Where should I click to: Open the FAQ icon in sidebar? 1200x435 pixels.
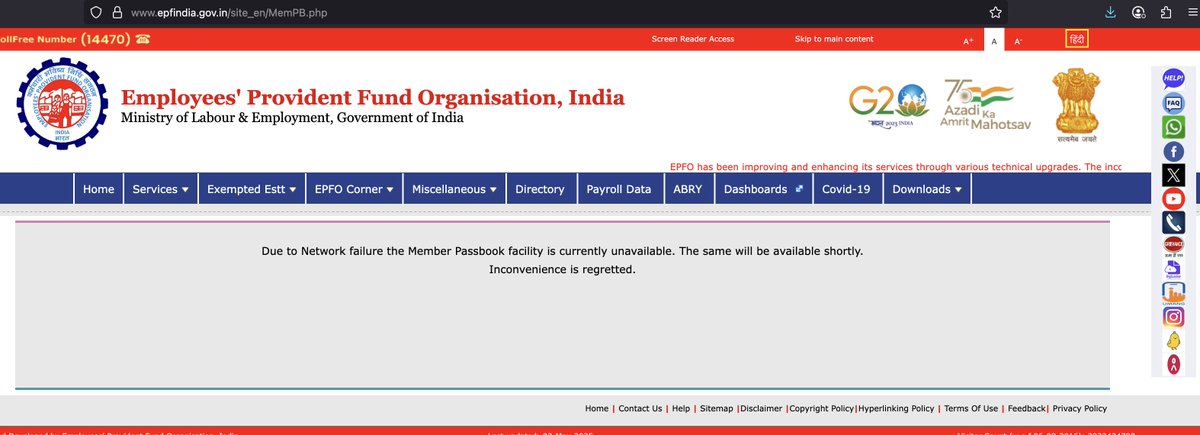(1173, 102)
